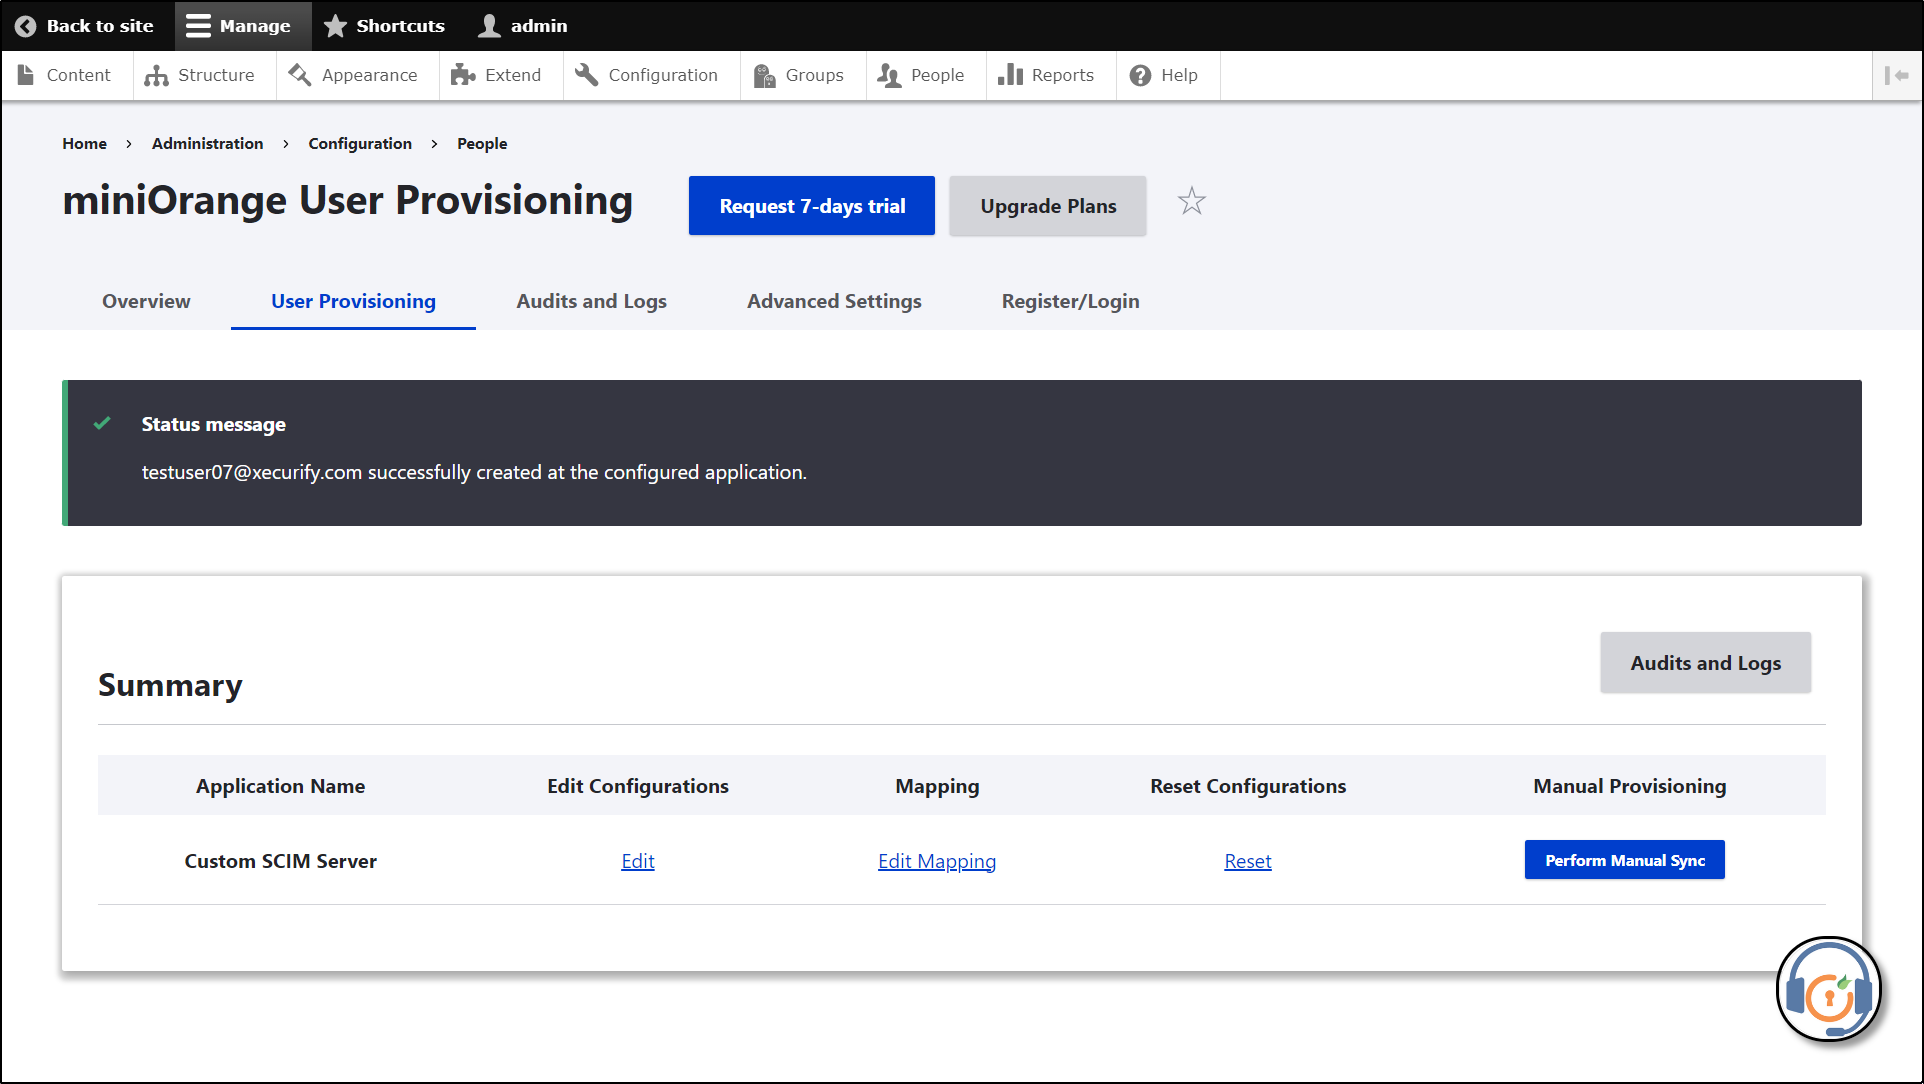Navigate to Home via the breadcrumb
The width and height of the screenshot is (1924, 1084).
(84, 143)
